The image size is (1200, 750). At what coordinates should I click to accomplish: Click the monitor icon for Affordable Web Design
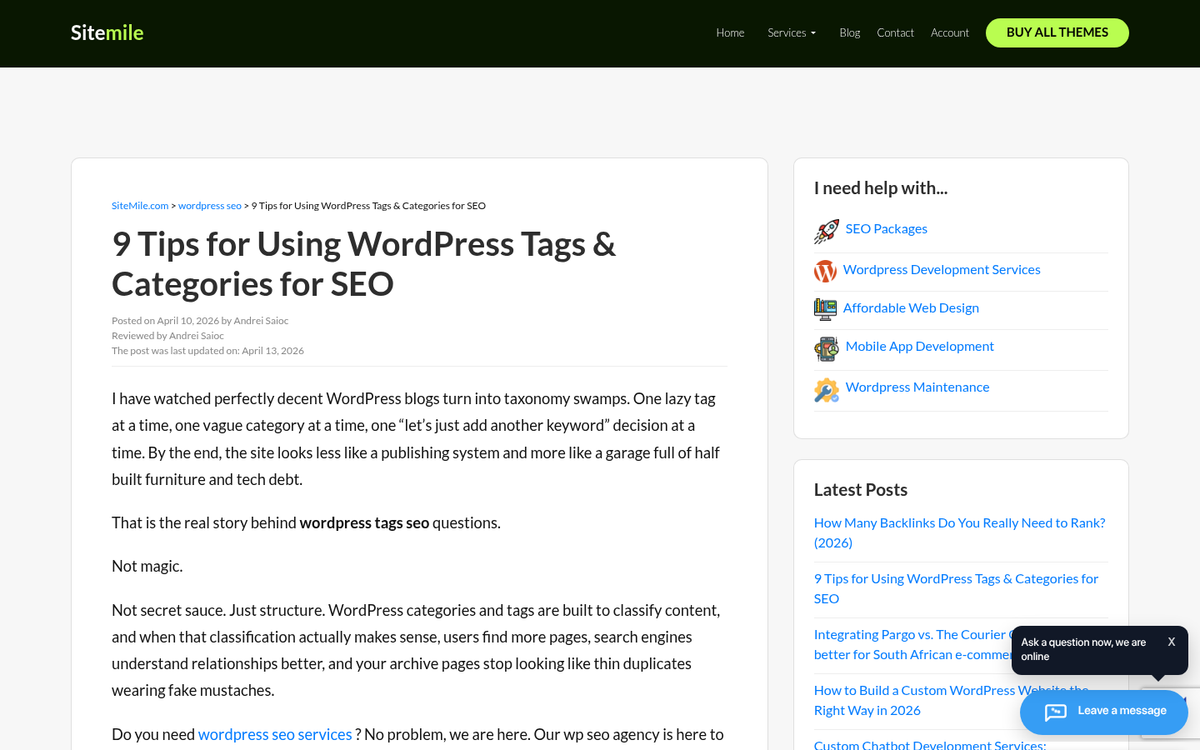825,309
